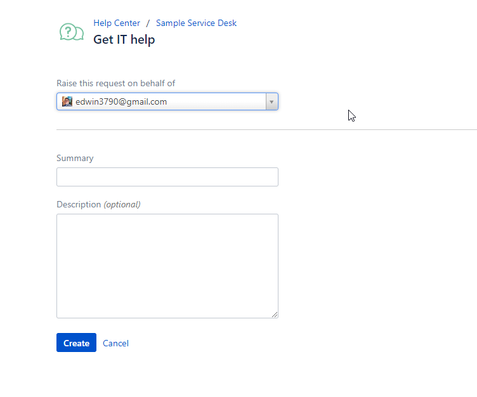Viewport: 477px width, 397px height.
Task: Click the service desk question-mark bubble icon
Action: (71, 32)
